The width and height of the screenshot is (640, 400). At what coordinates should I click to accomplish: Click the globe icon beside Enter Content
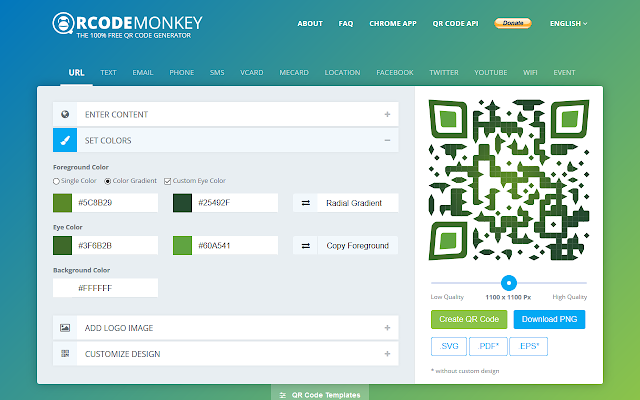65,114
